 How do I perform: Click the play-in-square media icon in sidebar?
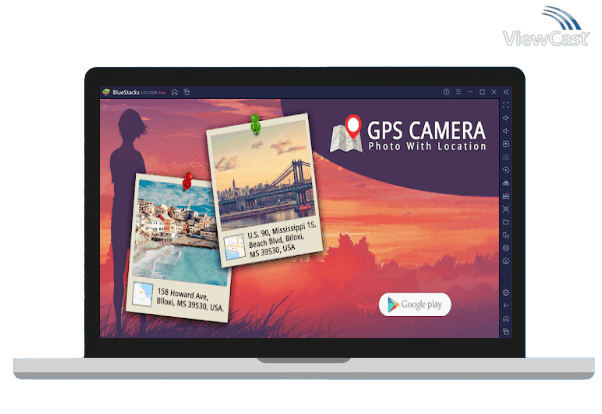(x=506, y=144)
